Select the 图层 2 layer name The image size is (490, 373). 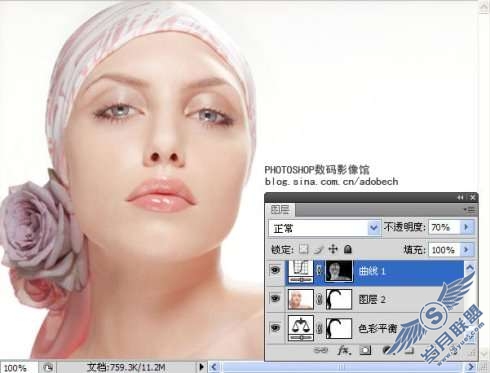pos(372,299)
